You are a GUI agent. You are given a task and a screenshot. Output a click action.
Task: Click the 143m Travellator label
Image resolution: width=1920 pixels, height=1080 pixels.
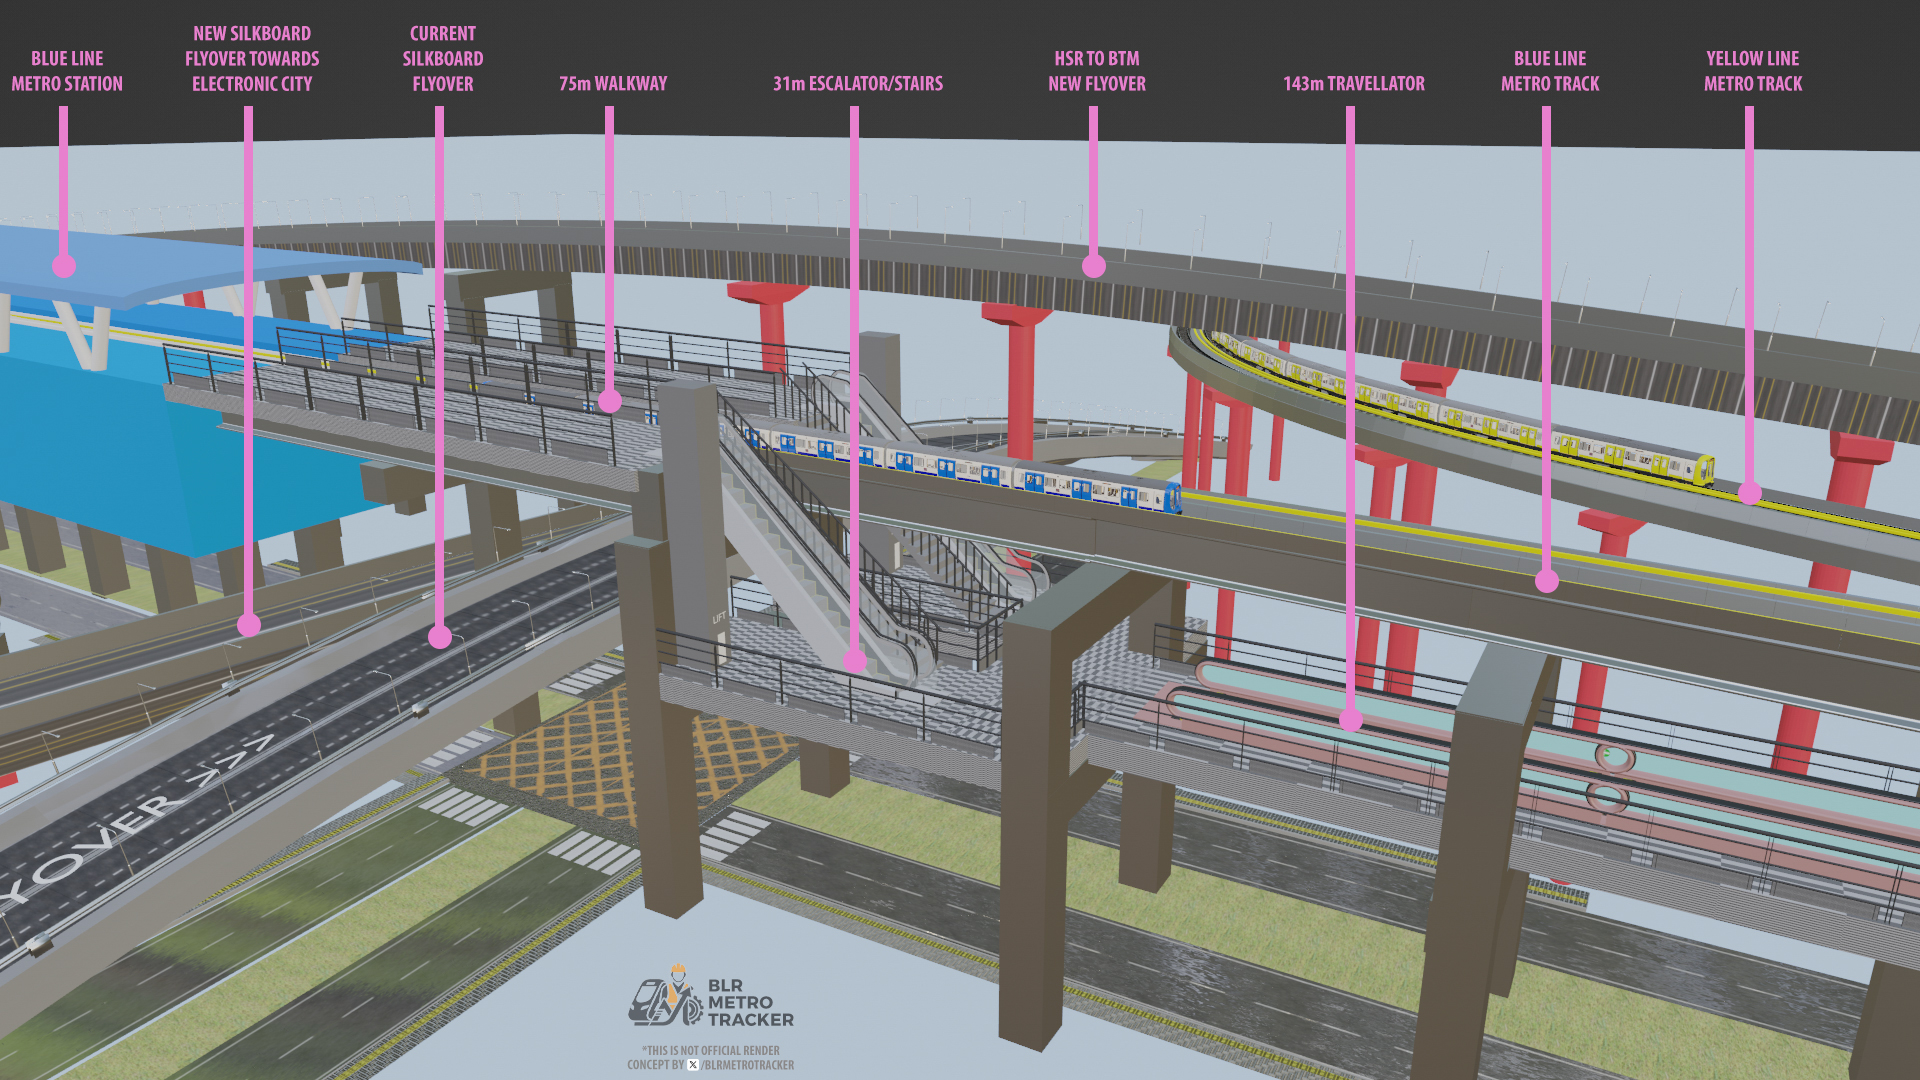1354,84
